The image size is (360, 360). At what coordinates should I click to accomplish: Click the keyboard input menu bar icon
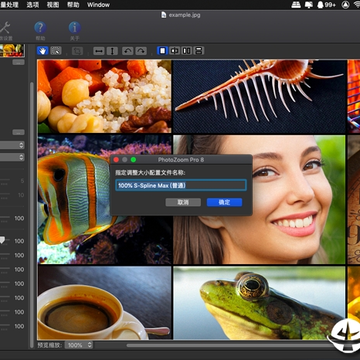tap(296, 5)
